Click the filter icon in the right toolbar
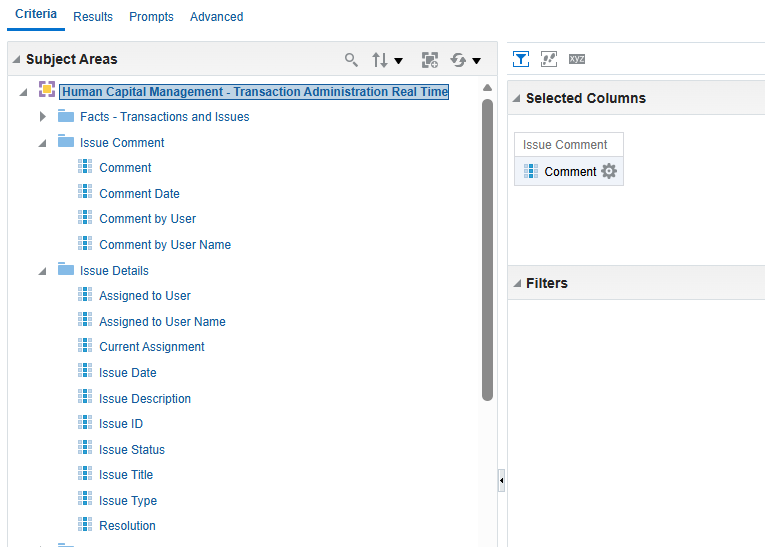The height and width of the screenshot is (547, 765). [521, 59]
